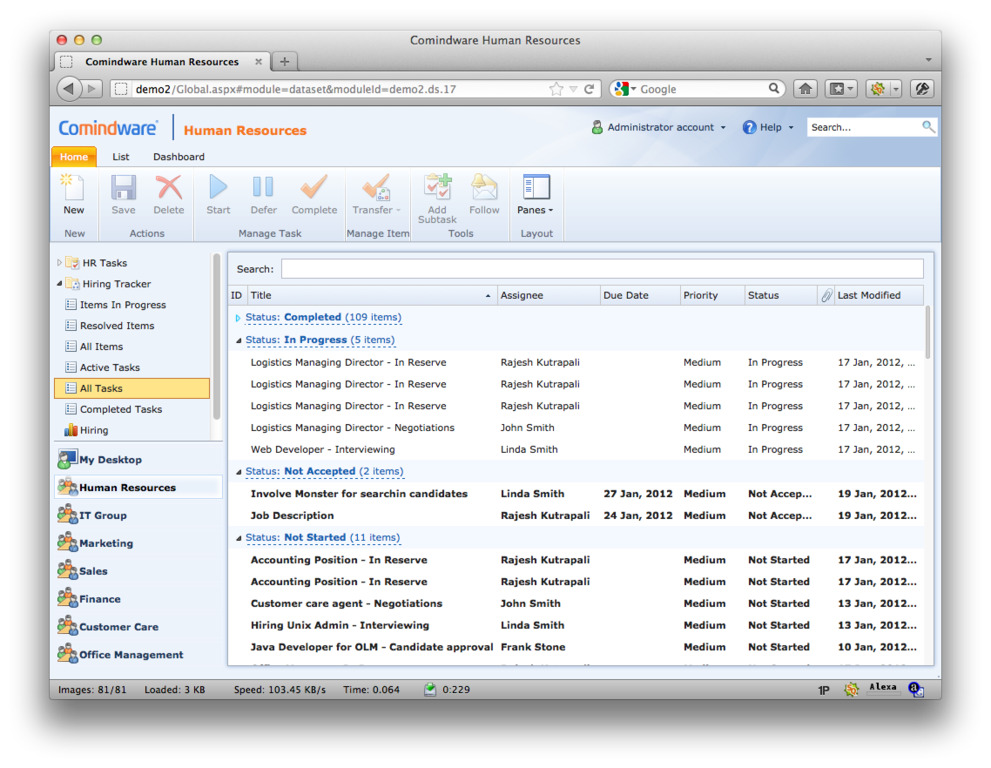Sort by the Assignee column header

549,295
